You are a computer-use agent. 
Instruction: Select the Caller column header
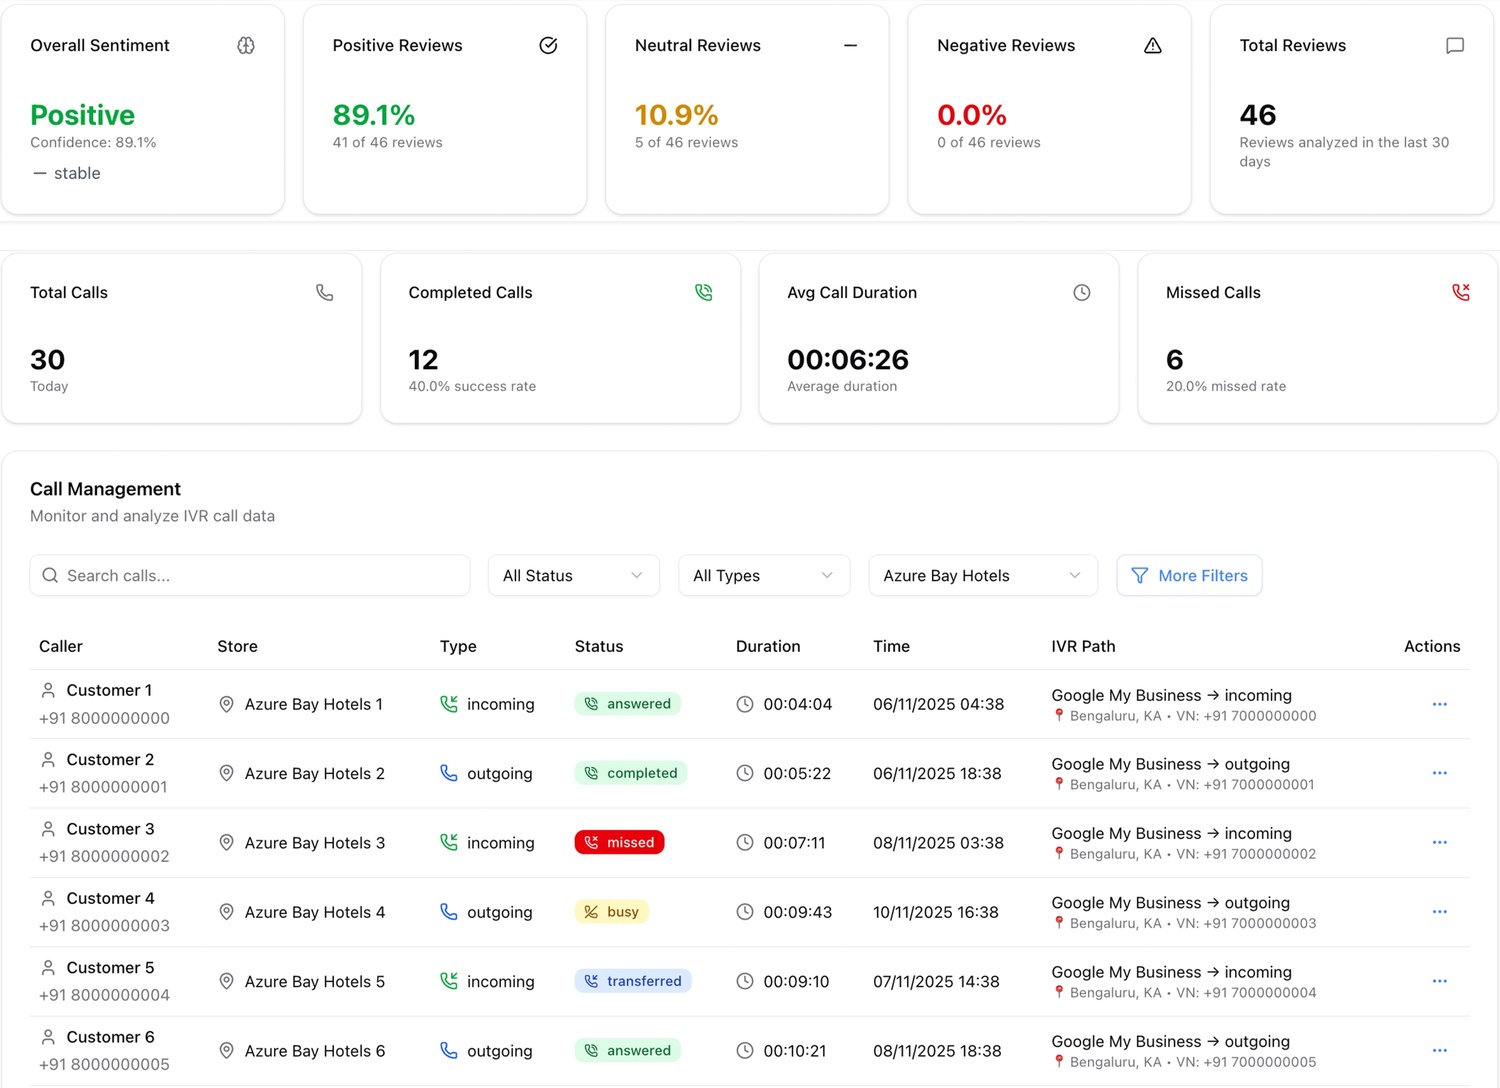pos(60,646)
